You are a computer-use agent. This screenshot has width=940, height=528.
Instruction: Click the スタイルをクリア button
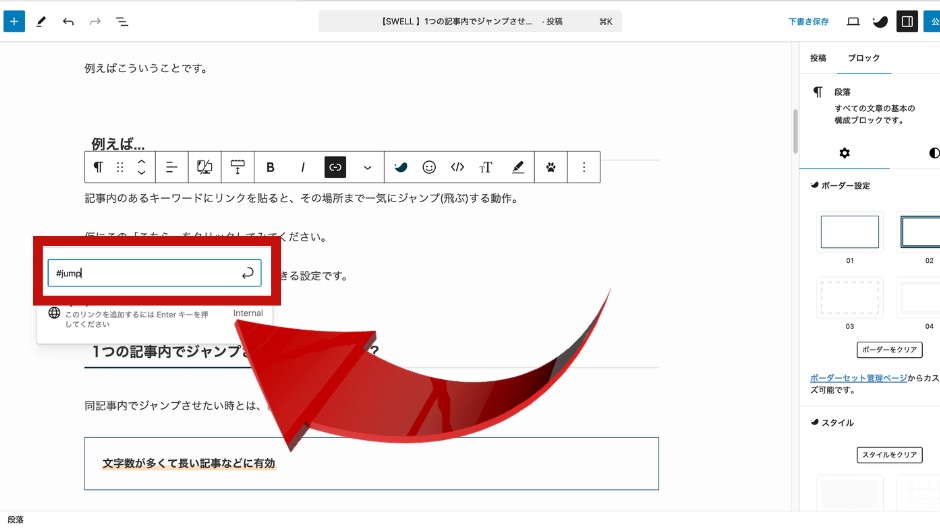pyautogui.click(x=889, y=455)
